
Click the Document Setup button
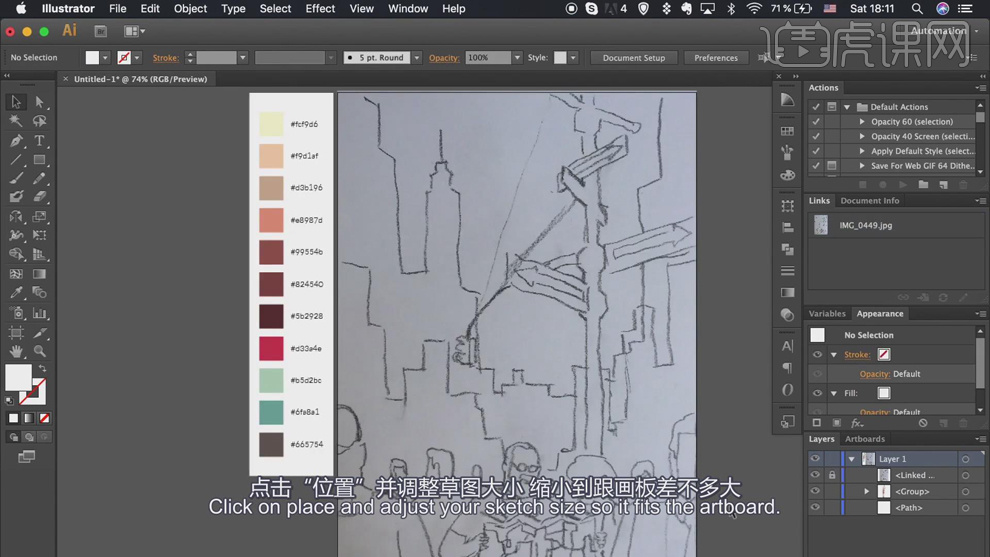coord(633,58)
